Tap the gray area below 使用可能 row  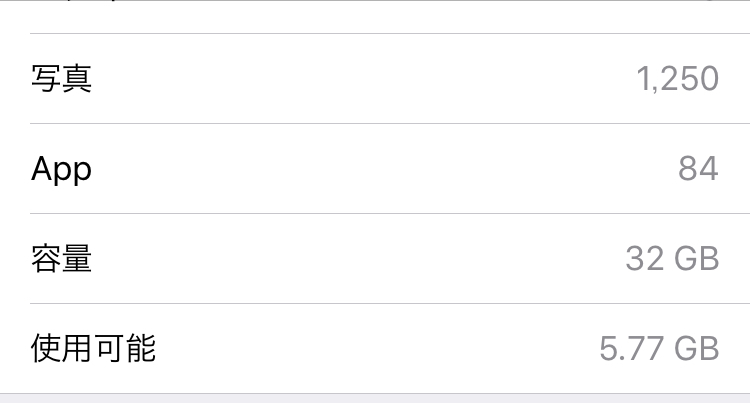coord(375,398)
